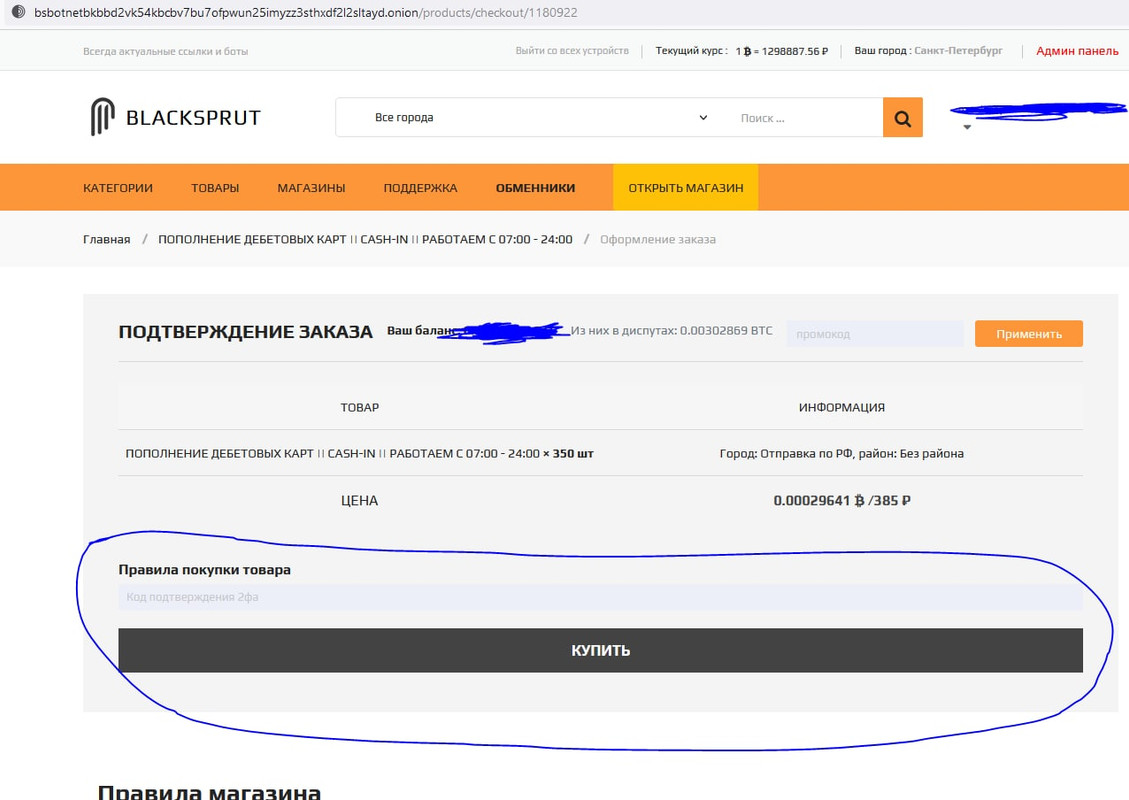Click the onion site icon in address bar

pyautogui.click(x=18, y=12)
